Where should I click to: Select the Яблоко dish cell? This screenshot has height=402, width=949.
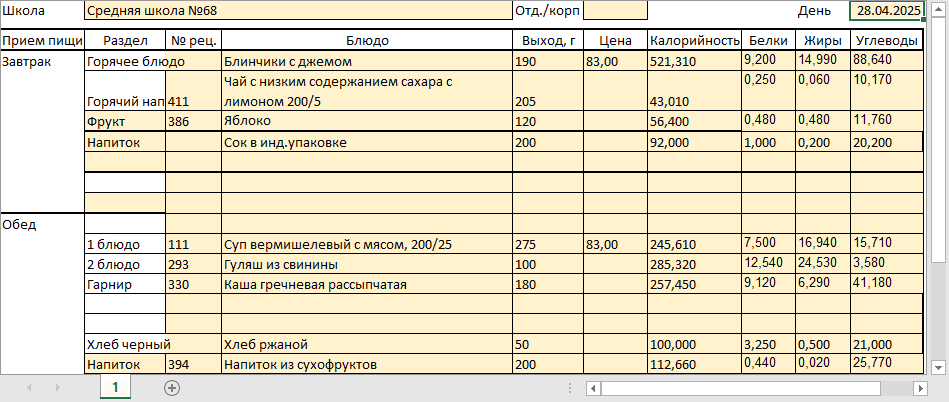pos(367,121)
